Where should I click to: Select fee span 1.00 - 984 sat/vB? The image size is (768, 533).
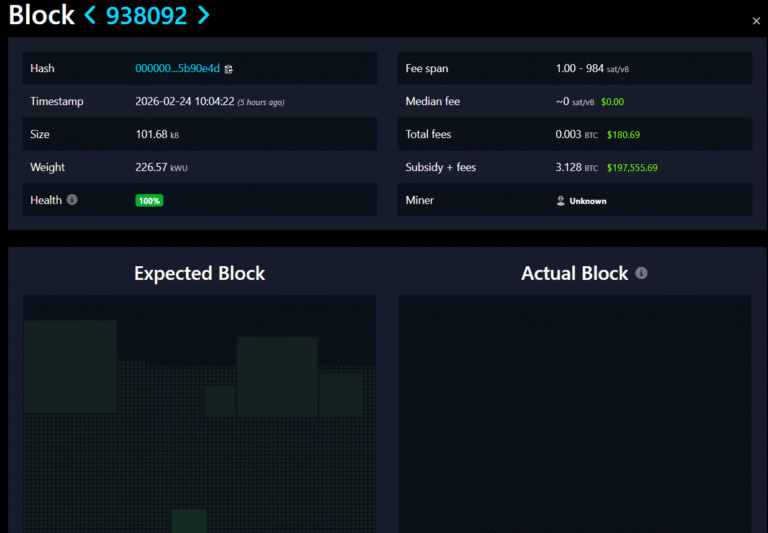592,69
